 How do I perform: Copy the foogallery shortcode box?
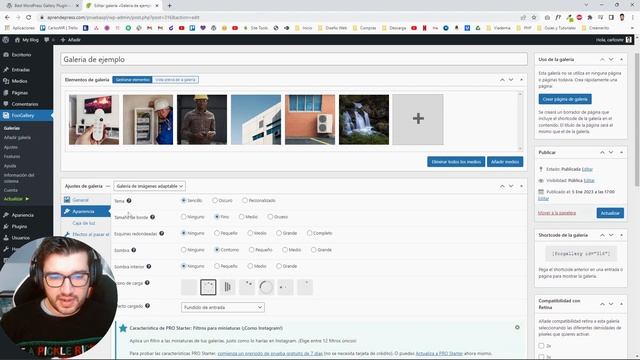click(581, 253)
